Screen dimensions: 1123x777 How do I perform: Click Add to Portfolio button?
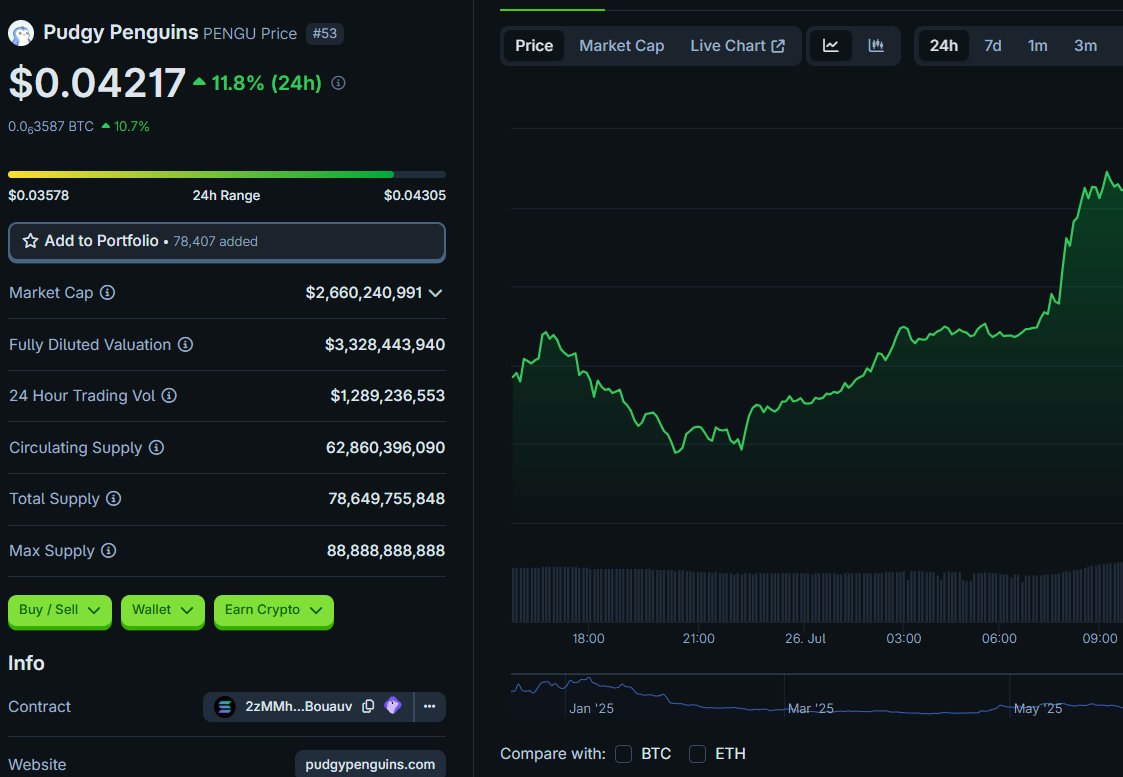click(x=227, y=241)
